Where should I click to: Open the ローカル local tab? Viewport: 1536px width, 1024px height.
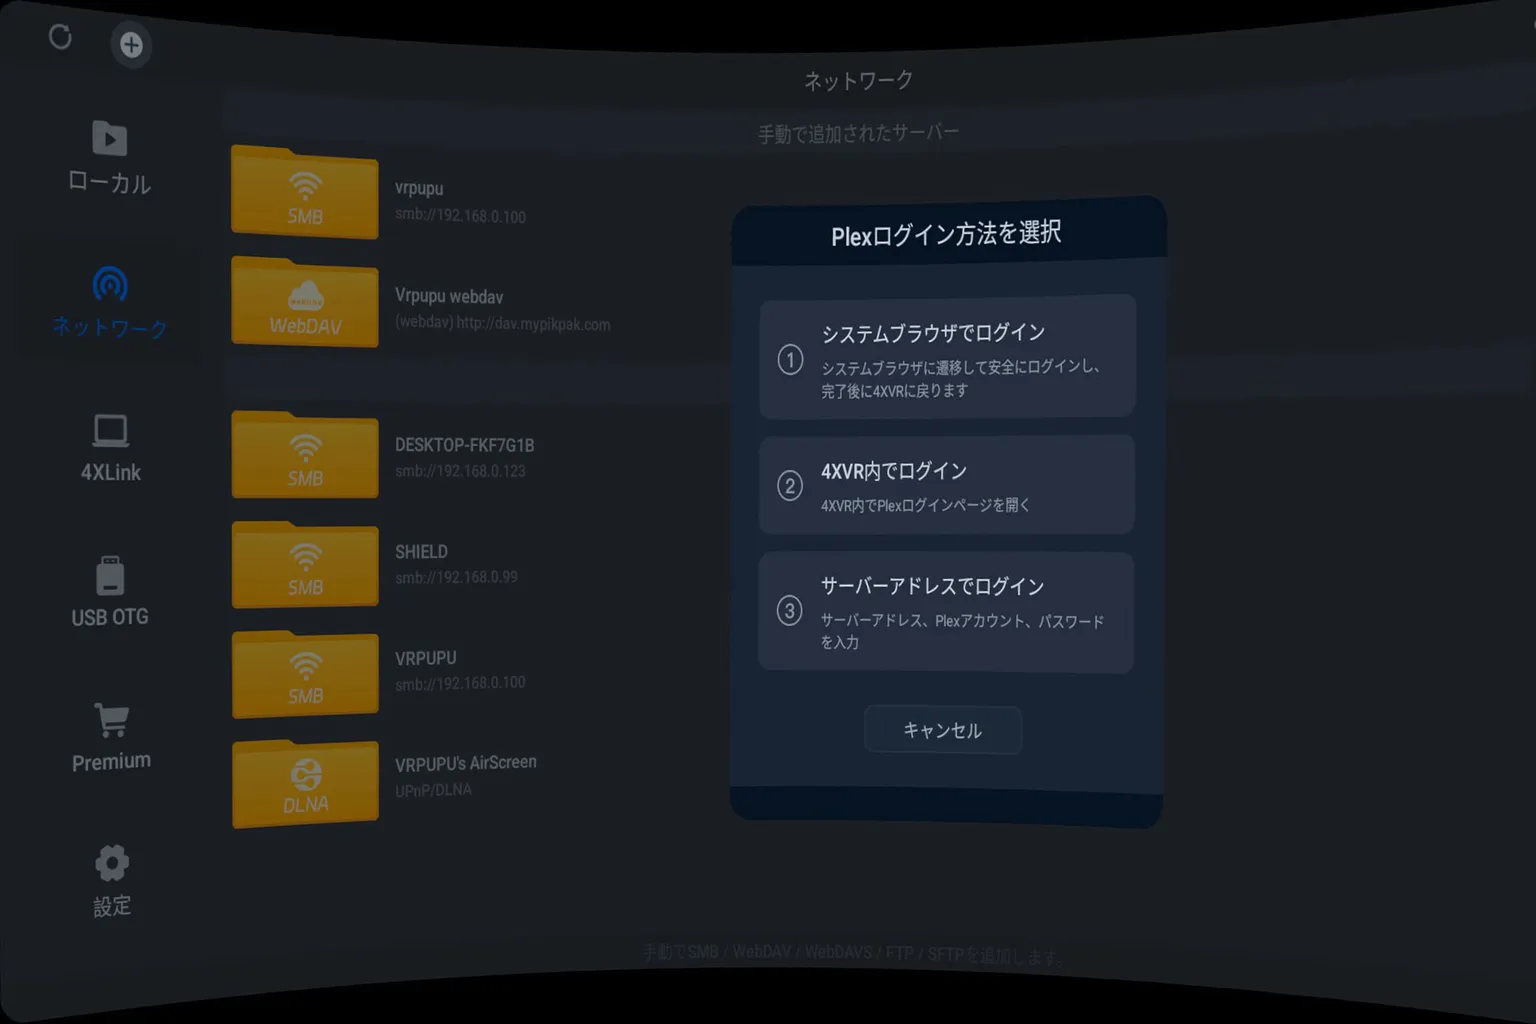click(x=109, y=158)
